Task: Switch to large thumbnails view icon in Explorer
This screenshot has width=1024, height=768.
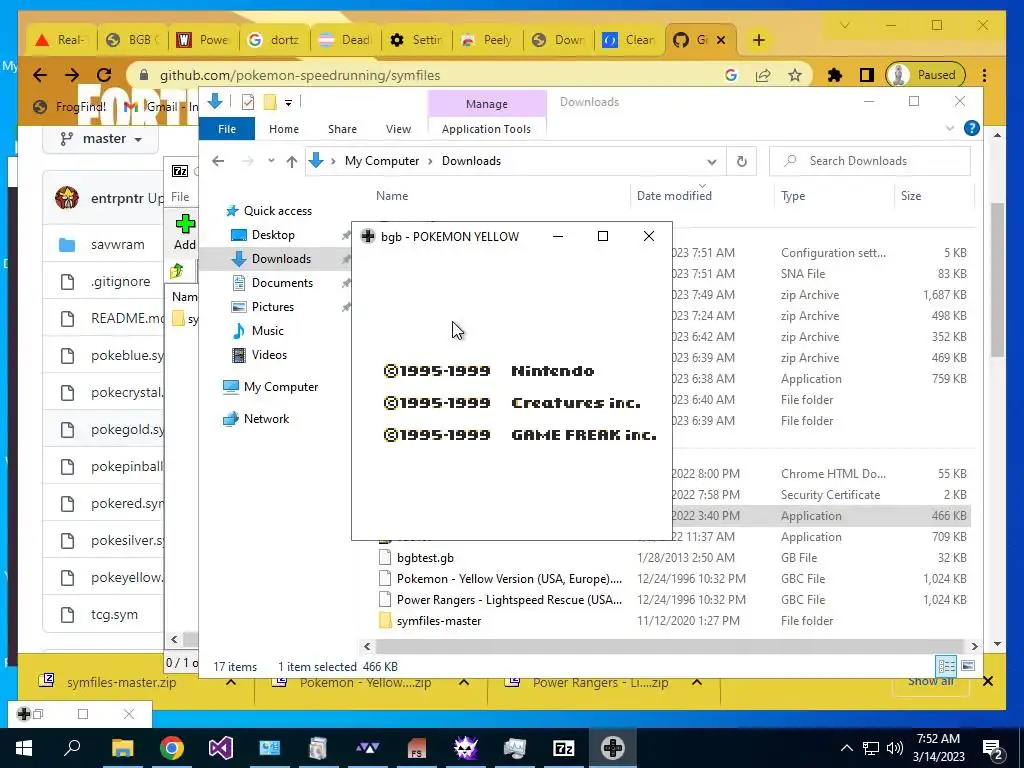Action: coord(968,666)
